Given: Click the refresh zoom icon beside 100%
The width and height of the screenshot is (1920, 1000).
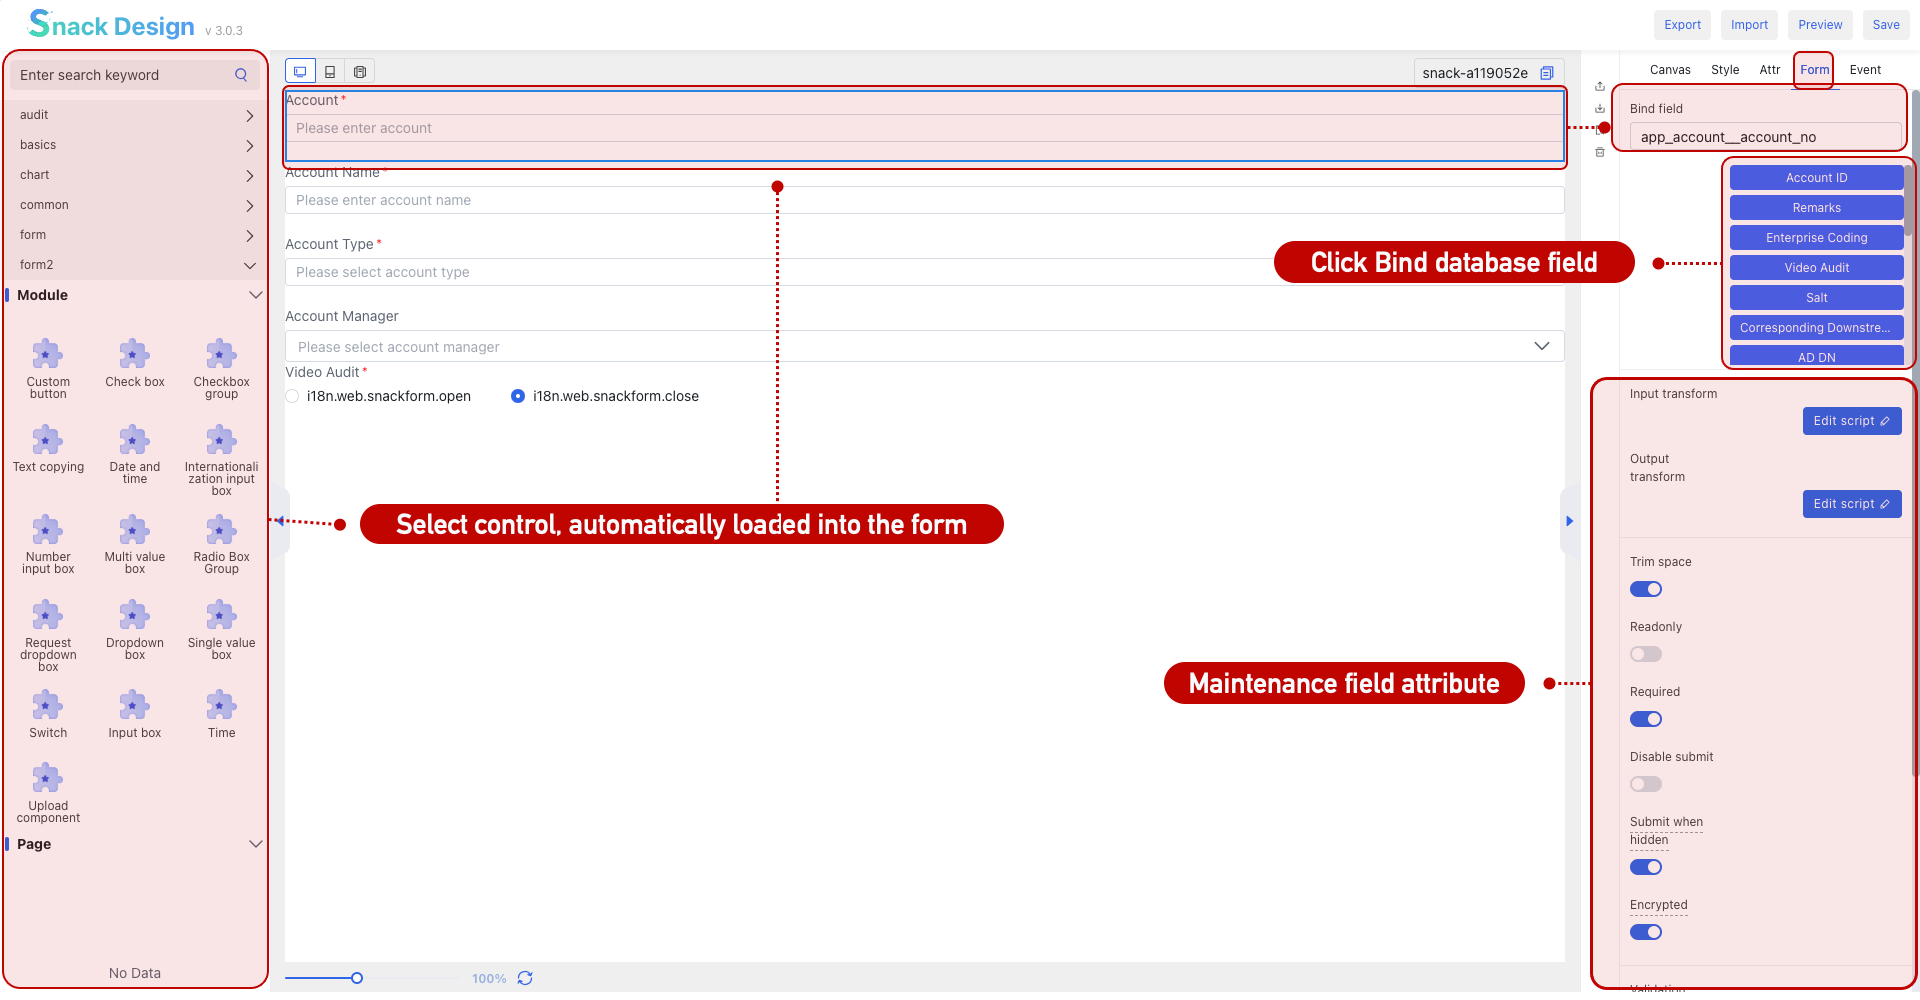Looking at the screenshot, I should coord(525,978).
